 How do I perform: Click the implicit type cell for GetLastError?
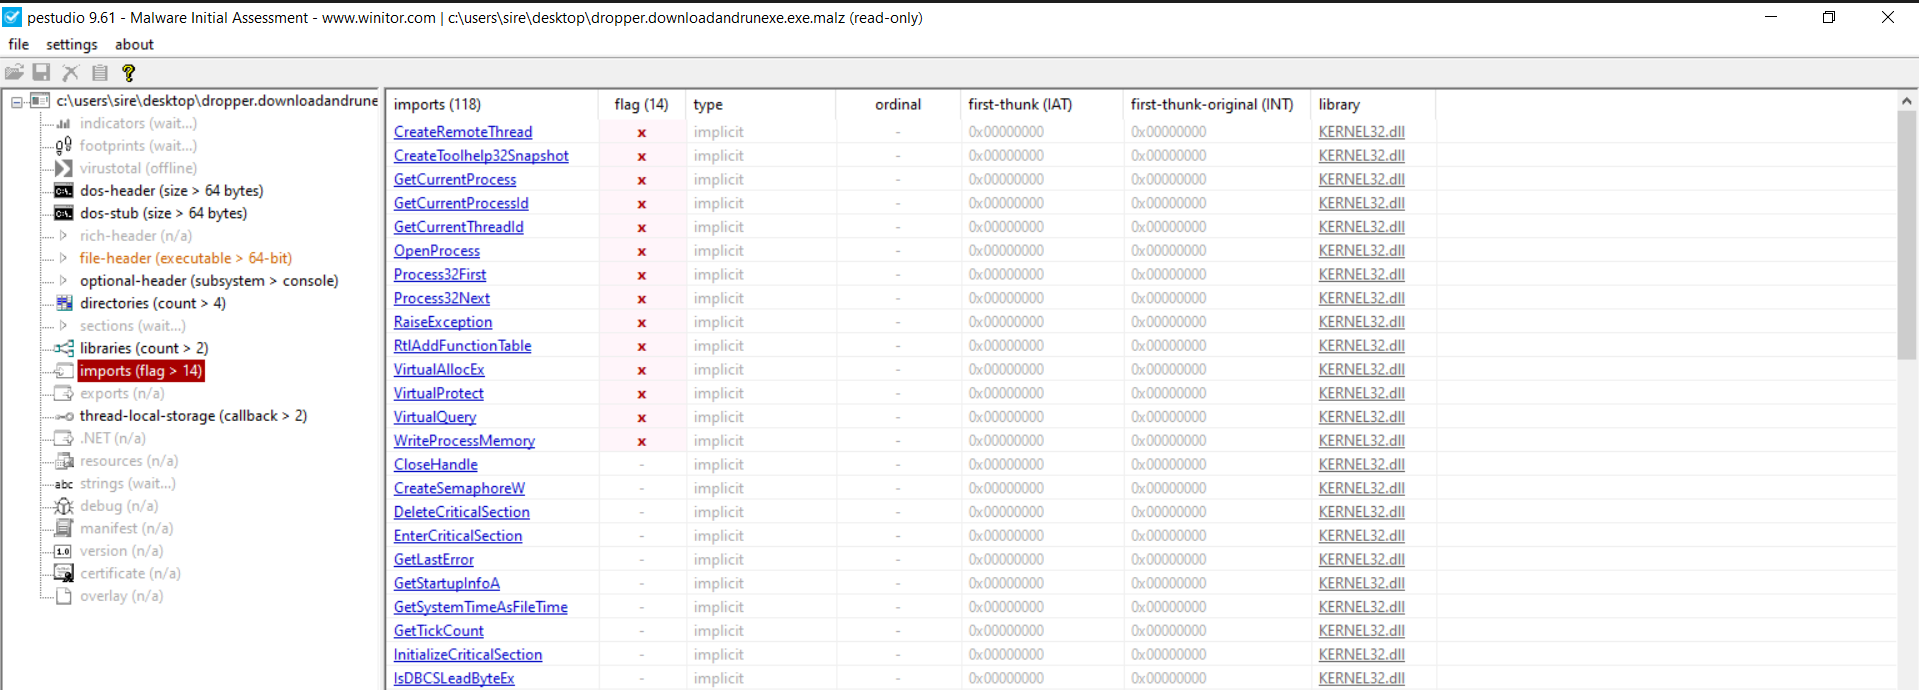click(719, 560)
